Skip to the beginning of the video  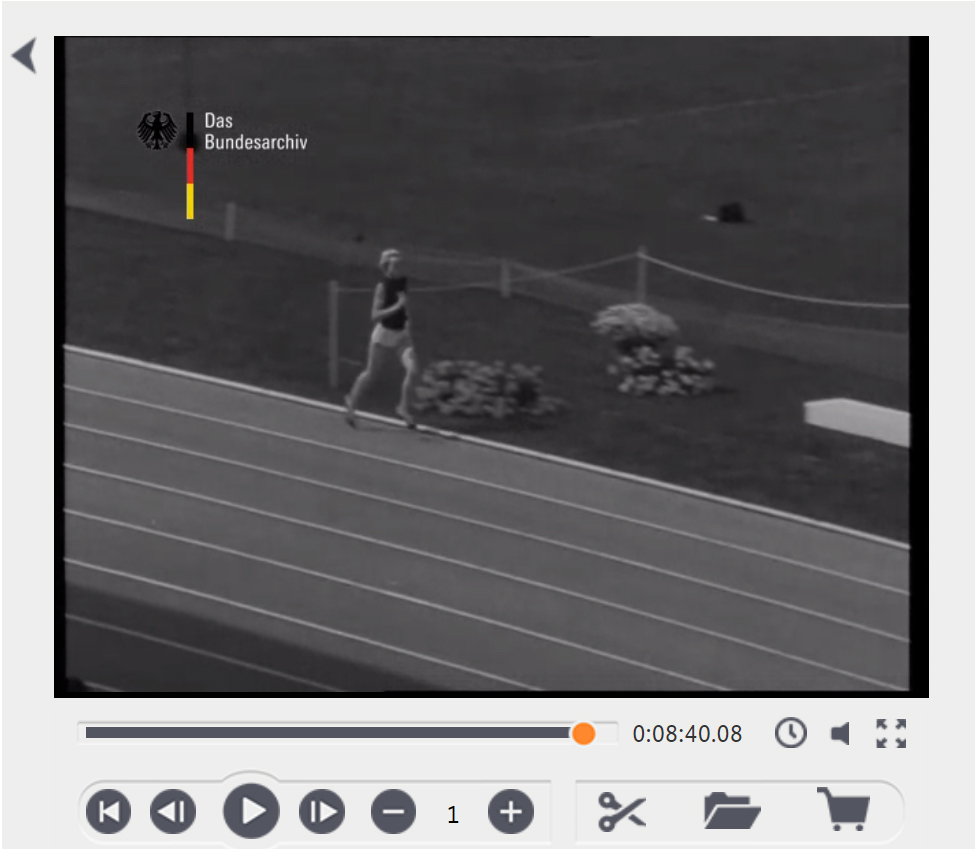[108, 812]
